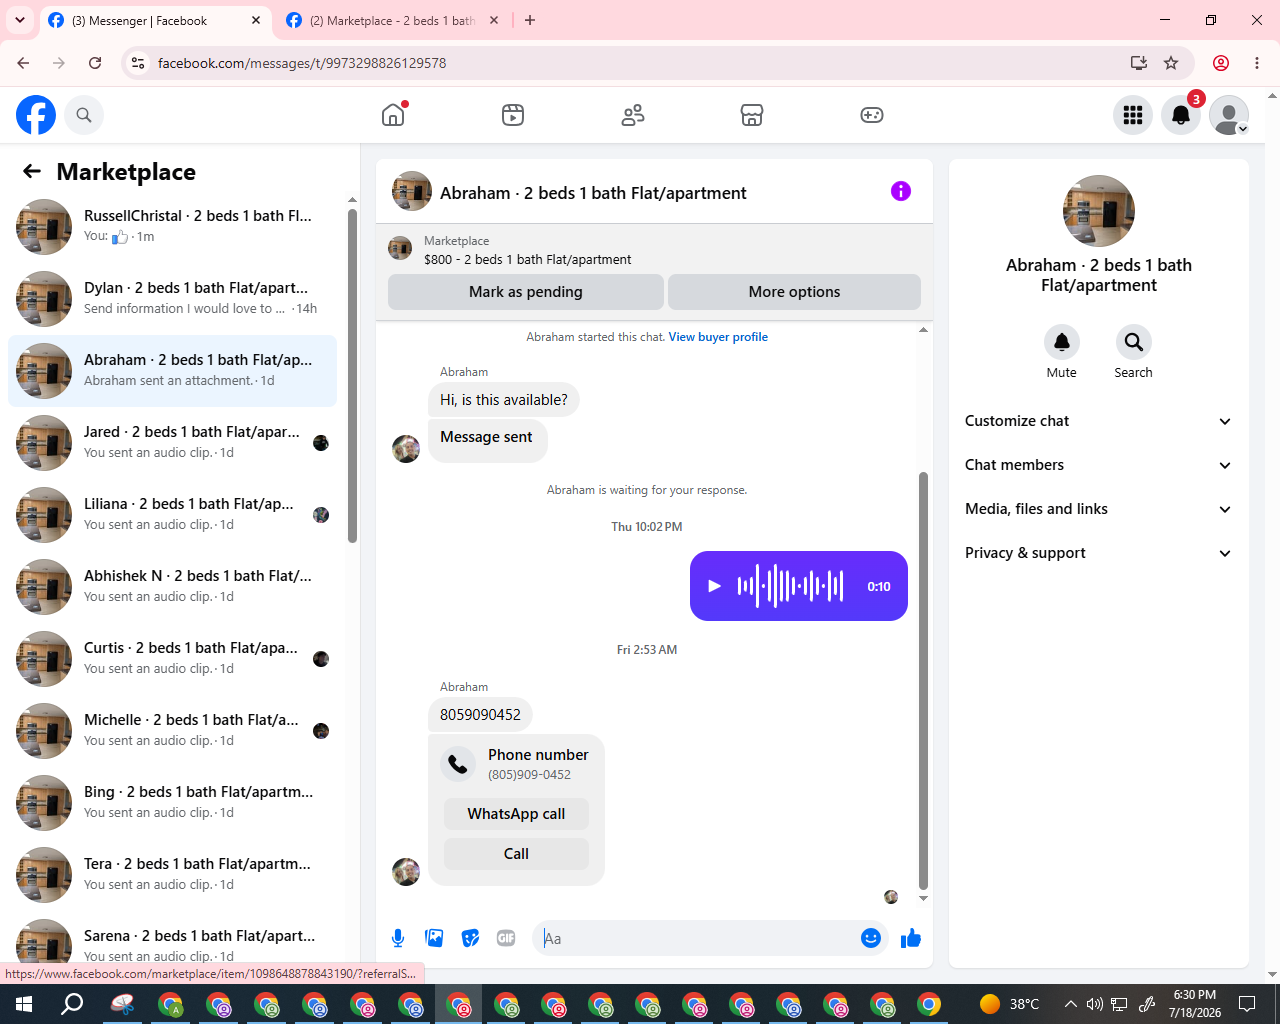1280x1024 pixels.
Task: Send a thumbs-up like
Action: tap(911, 938)
